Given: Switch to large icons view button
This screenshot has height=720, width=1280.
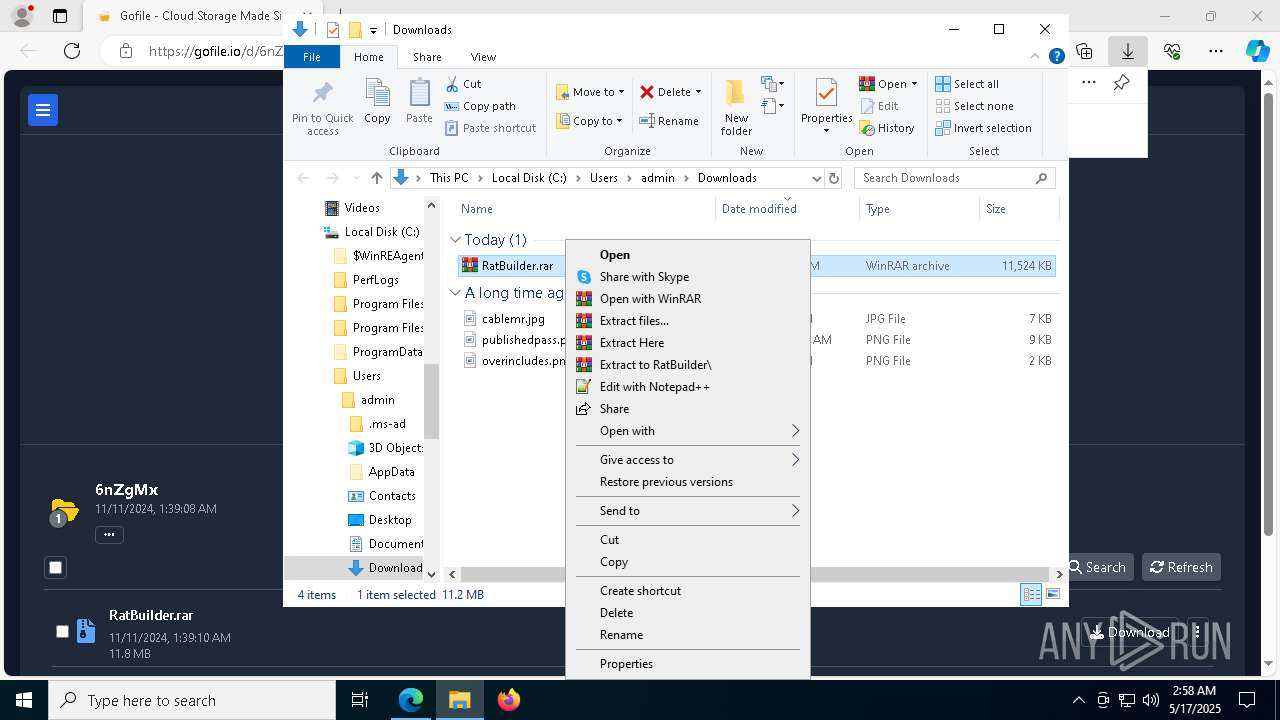Looking at the screenshot, I should click(x=1053, y=595).
